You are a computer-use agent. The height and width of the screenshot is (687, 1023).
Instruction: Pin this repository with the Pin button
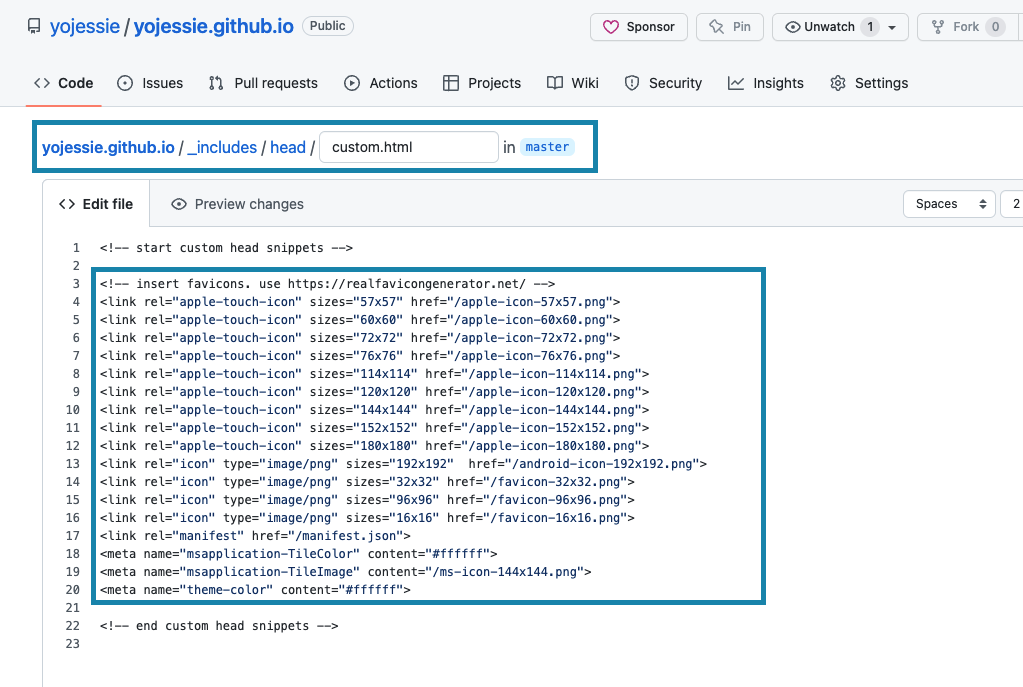pyautogui.click(x=729, y=27)
